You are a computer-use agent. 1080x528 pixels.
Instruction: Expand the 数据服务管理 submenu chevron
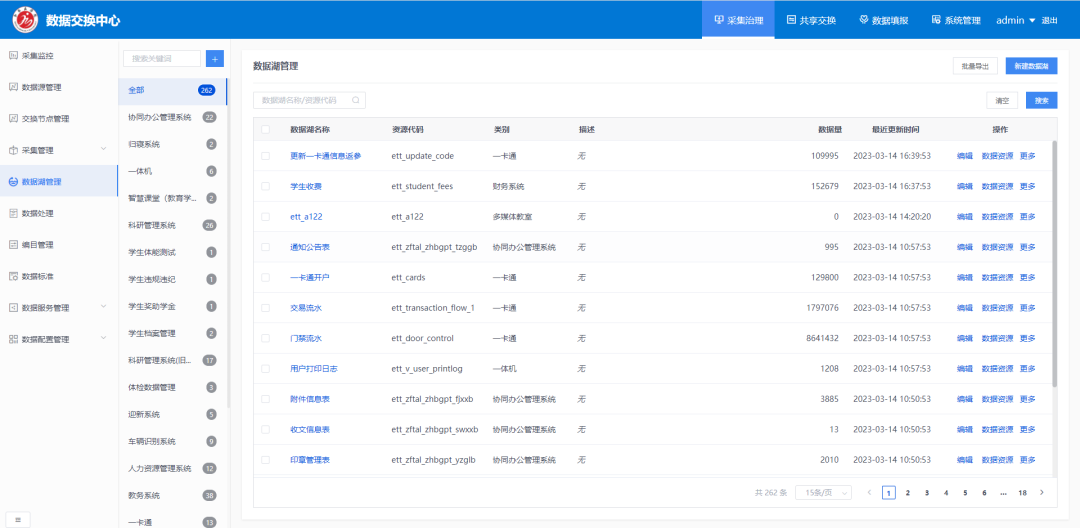103,307
